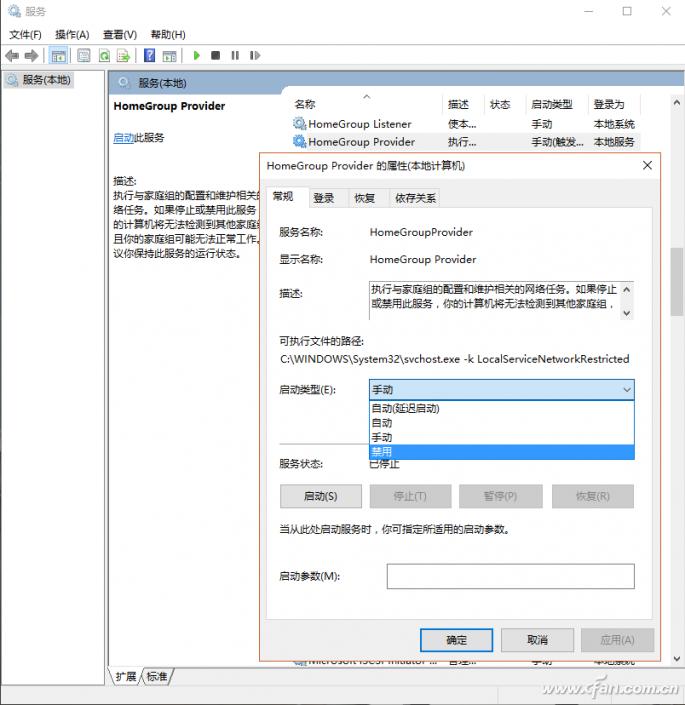Click the HomeGroupProvider service name value

421,232
